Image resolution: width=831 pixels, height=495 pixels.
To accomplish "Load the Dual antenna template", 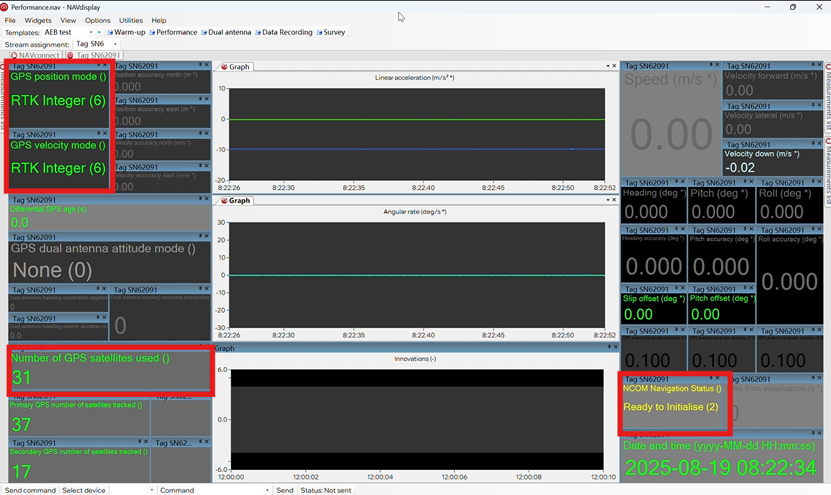I will tap(226, 32).
